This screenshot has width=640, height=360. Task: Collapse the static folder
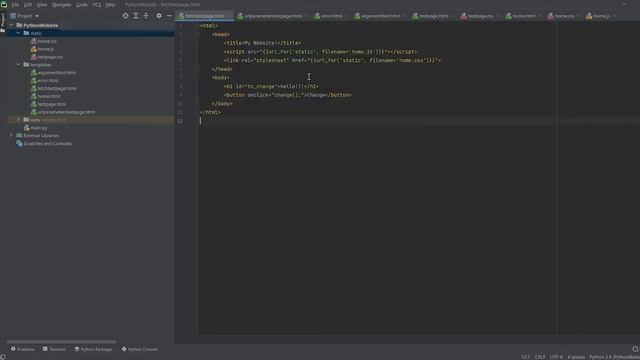18,33
